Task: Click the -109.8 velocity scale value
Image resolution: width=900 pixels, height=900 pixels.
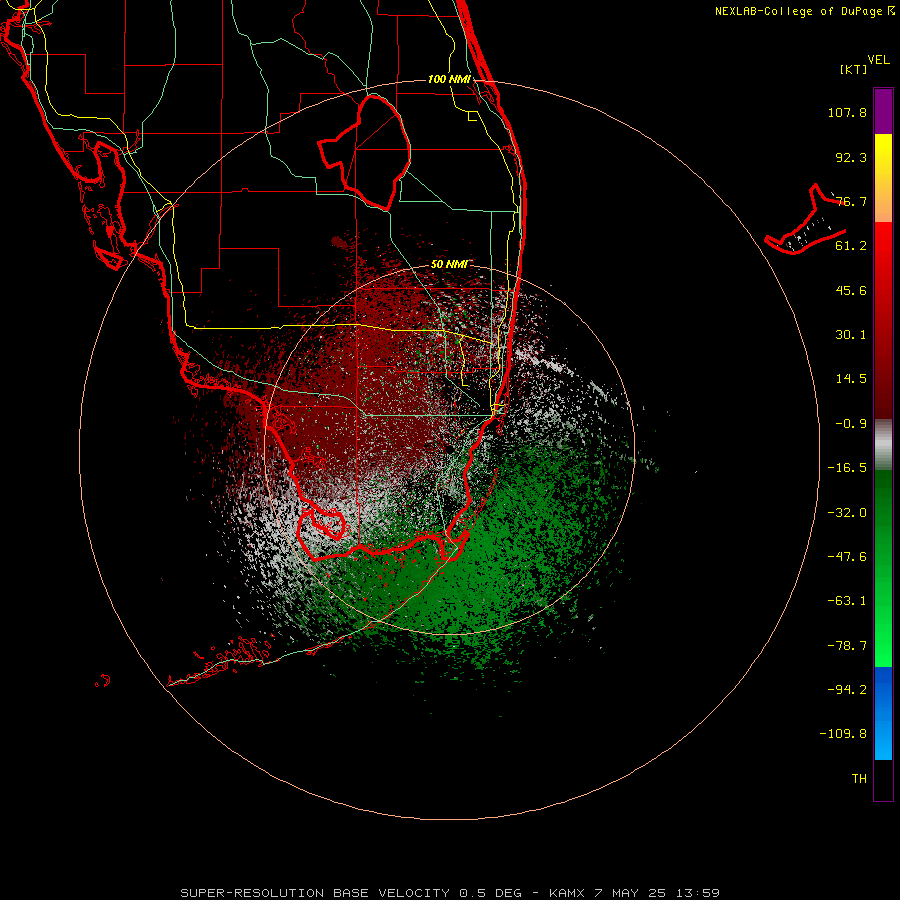Action: coord(843,734)
